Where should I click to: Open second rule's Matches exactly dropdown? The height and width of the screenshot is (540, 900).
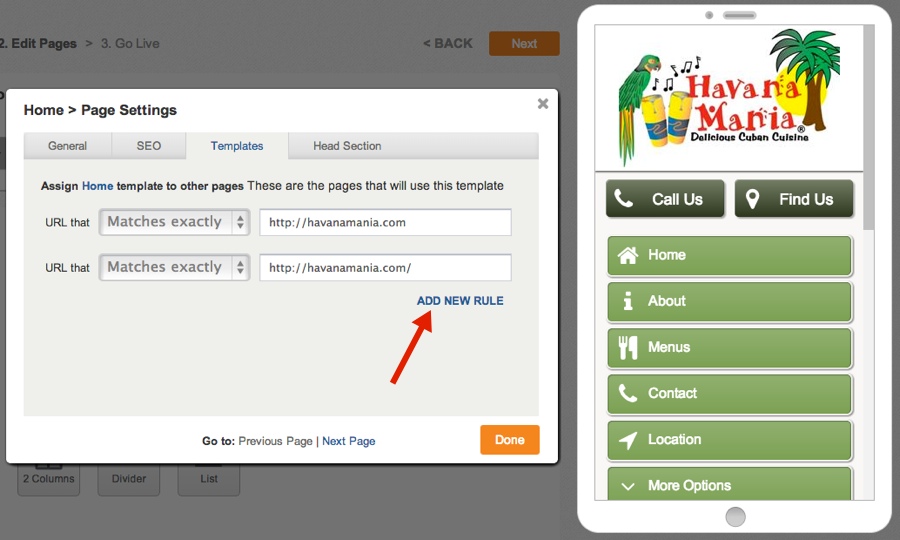point(174,267)
